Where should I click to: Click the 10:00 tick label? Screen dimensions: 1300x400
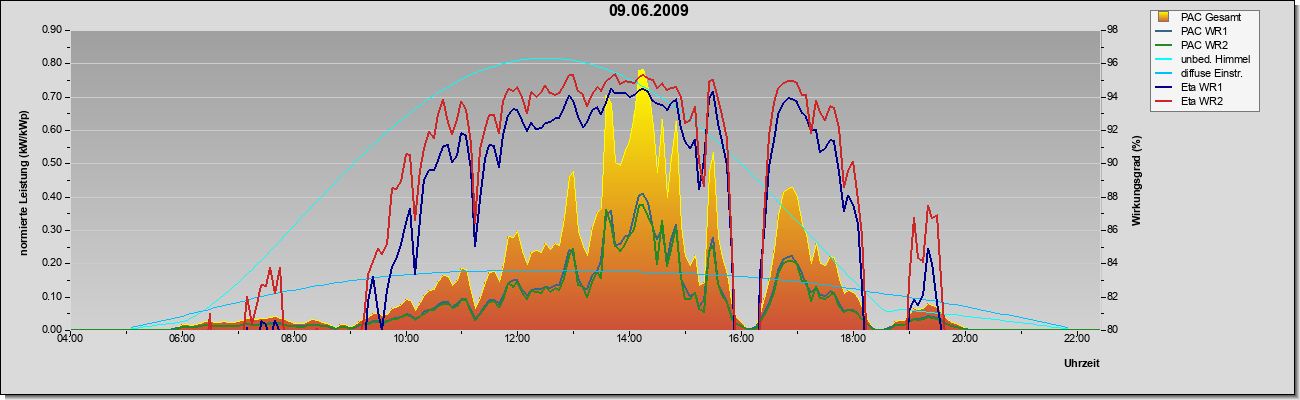pos(405,341)
